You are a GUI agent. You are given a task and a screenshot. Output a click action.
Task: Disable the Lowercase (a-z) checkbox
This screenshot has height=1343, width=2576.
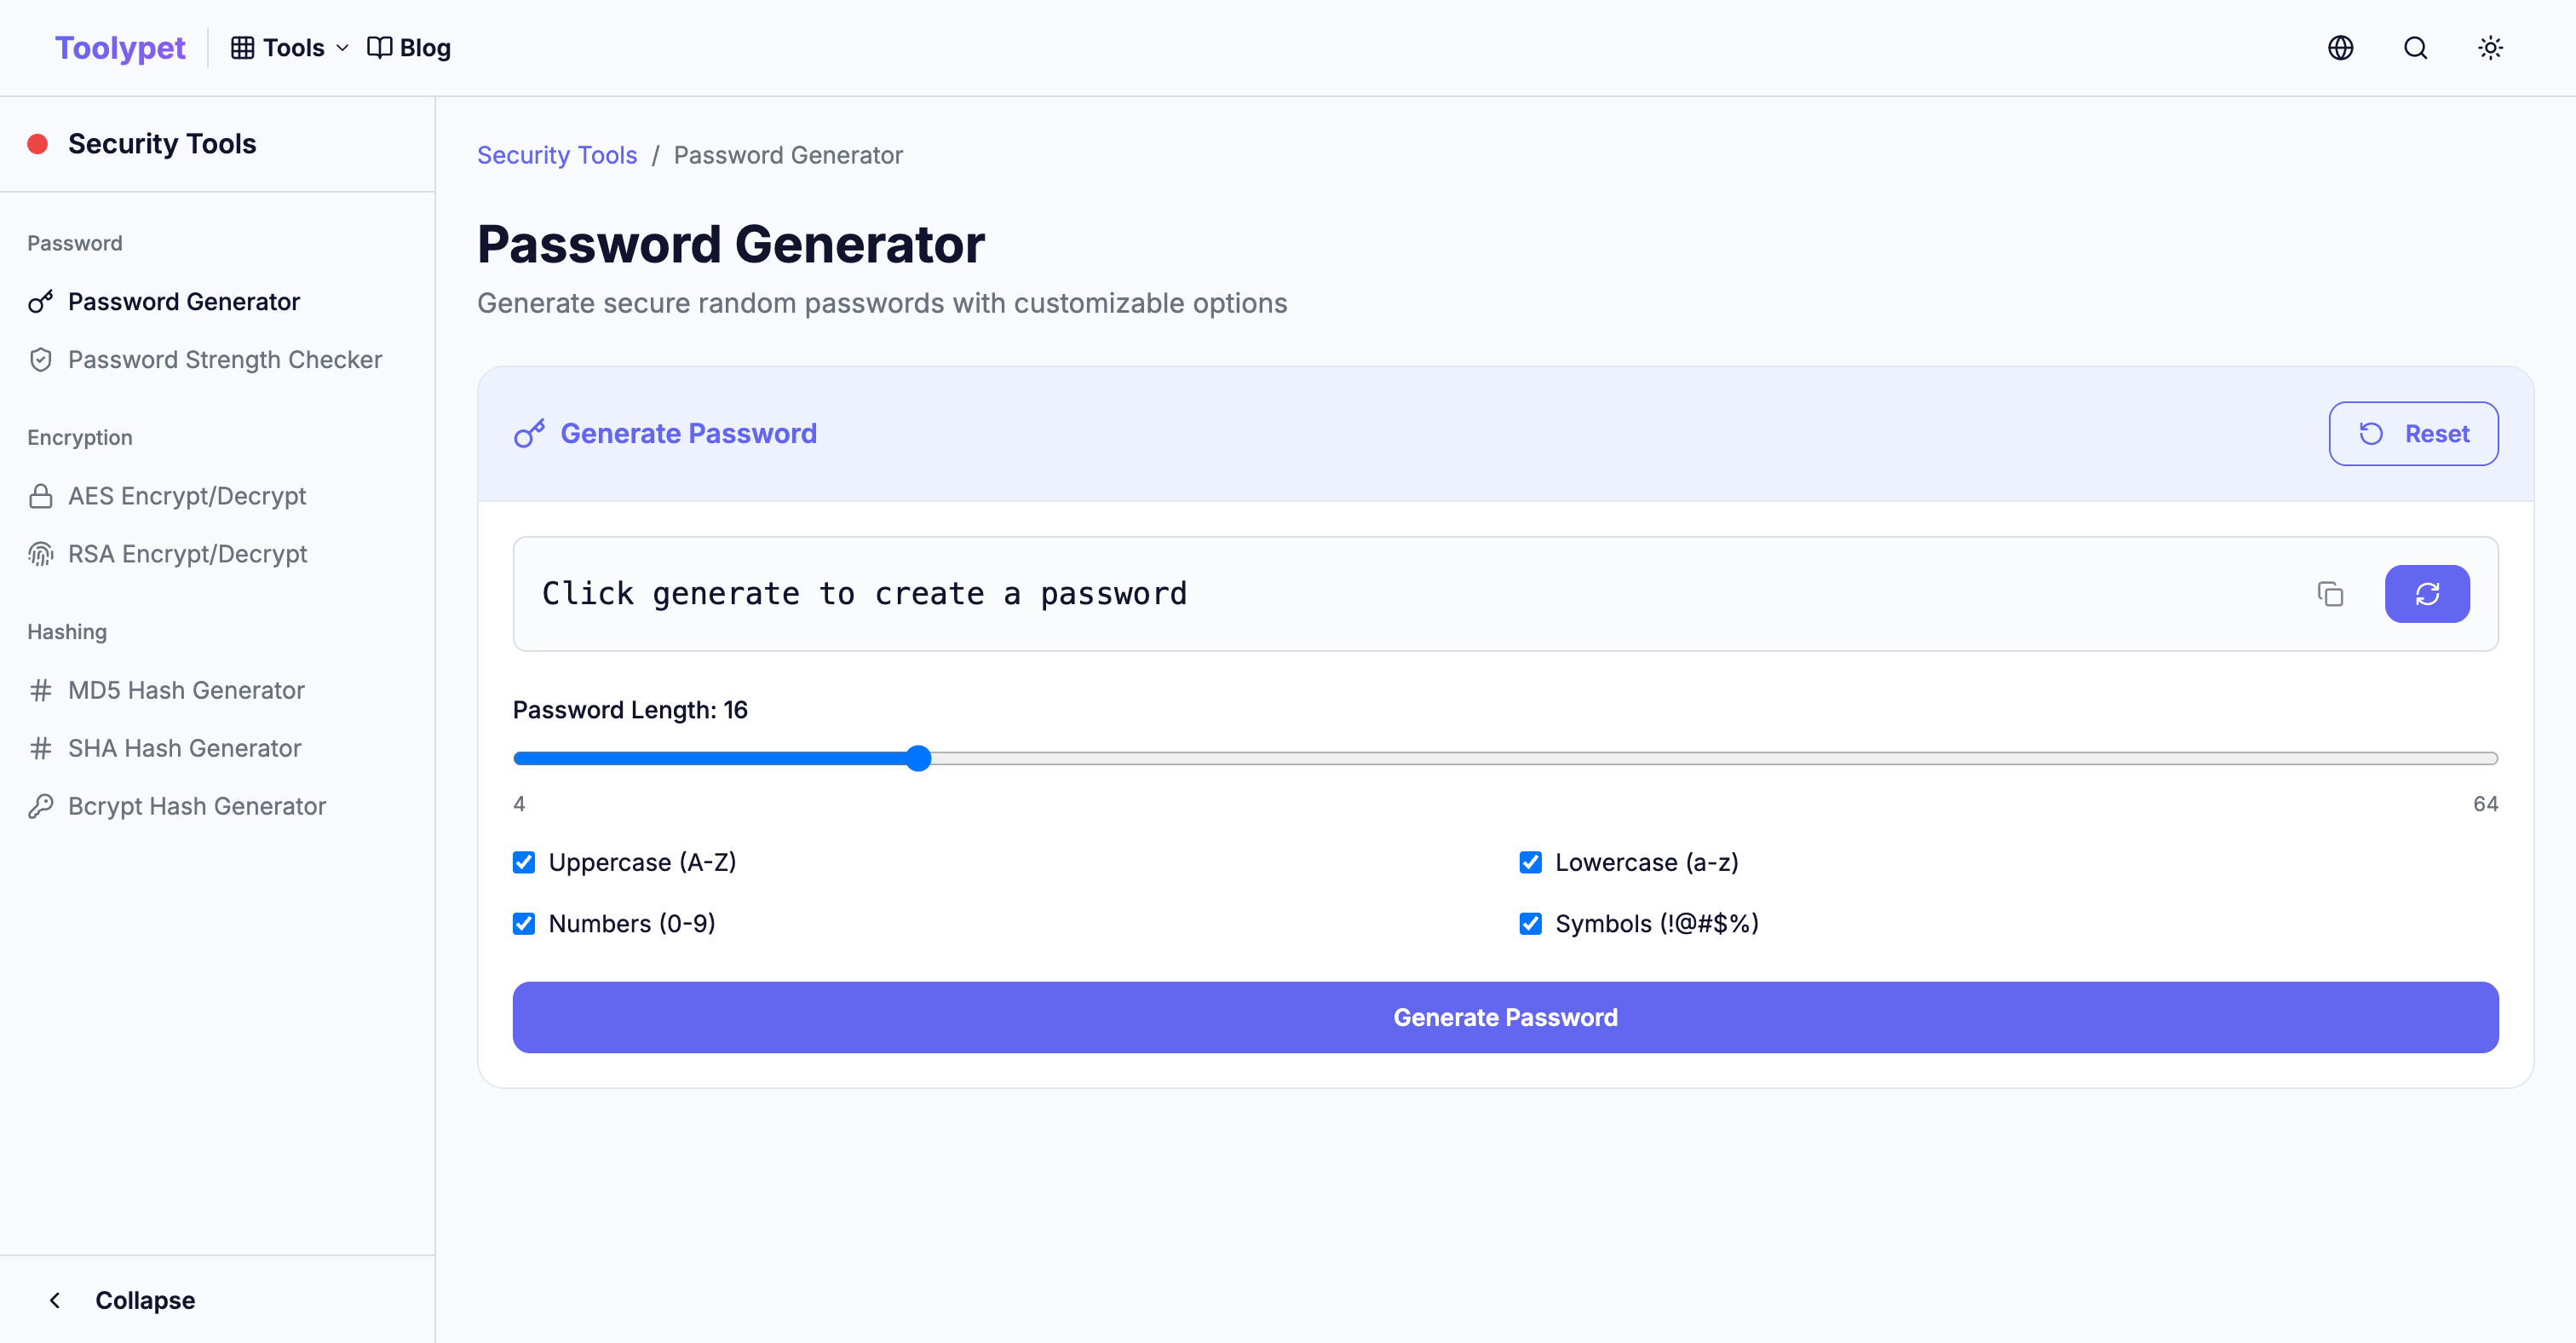coord(1530,862)
